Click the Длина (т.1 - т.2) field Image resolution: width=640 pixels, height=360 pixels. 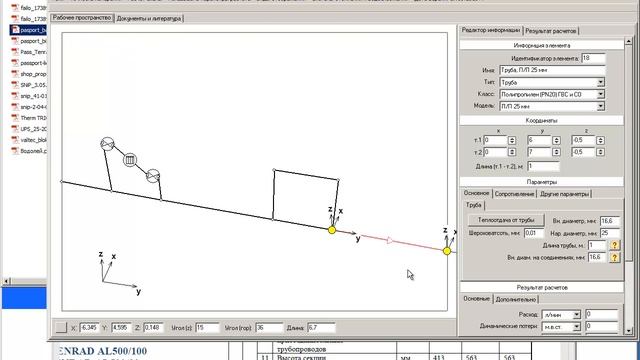(543, 166)
